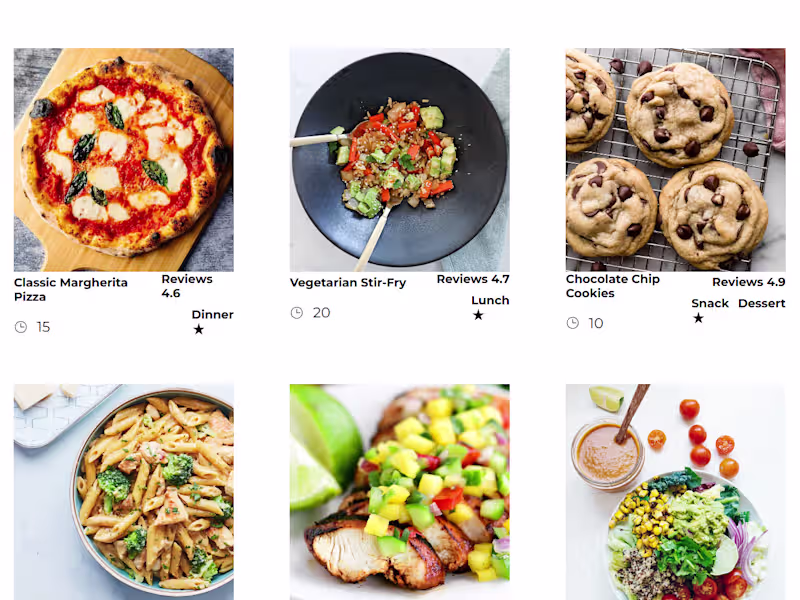Select the Dinner category tag
The width and height of the screenshot is (800, 600).
[x=213, y=314]
